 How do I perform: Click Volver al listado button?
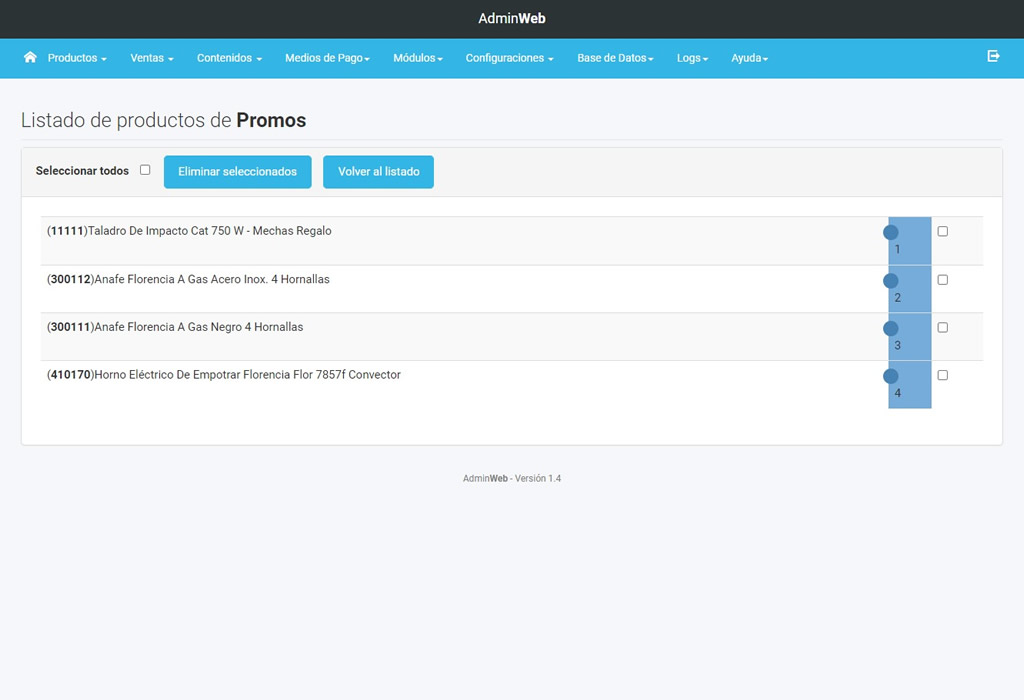tap(378, 172)
